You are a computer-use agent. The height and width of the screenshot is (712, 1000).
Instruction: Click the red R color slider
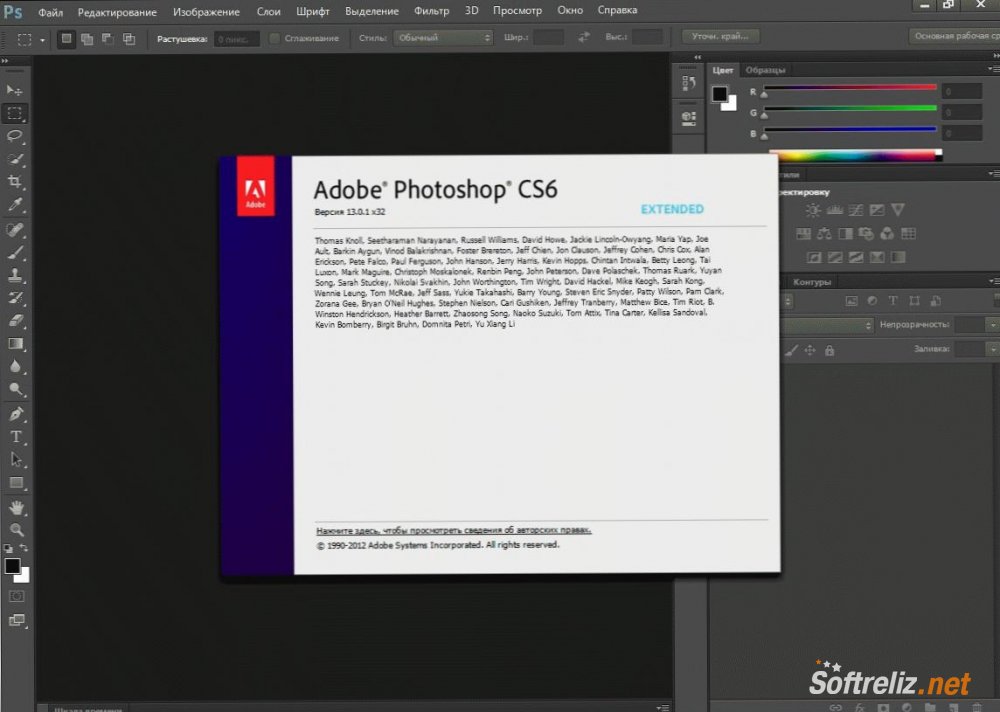tap(850, 88)
